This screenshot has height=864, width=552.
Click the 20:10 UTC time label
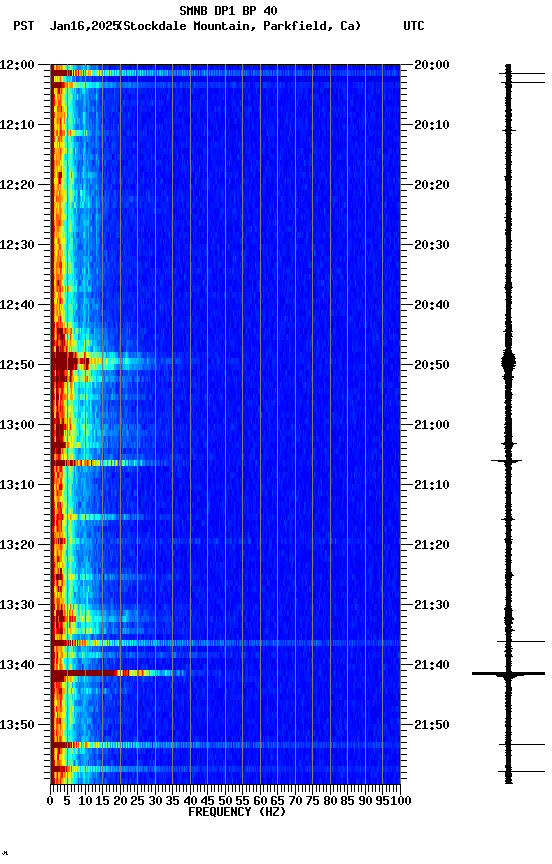click(432, 125)
